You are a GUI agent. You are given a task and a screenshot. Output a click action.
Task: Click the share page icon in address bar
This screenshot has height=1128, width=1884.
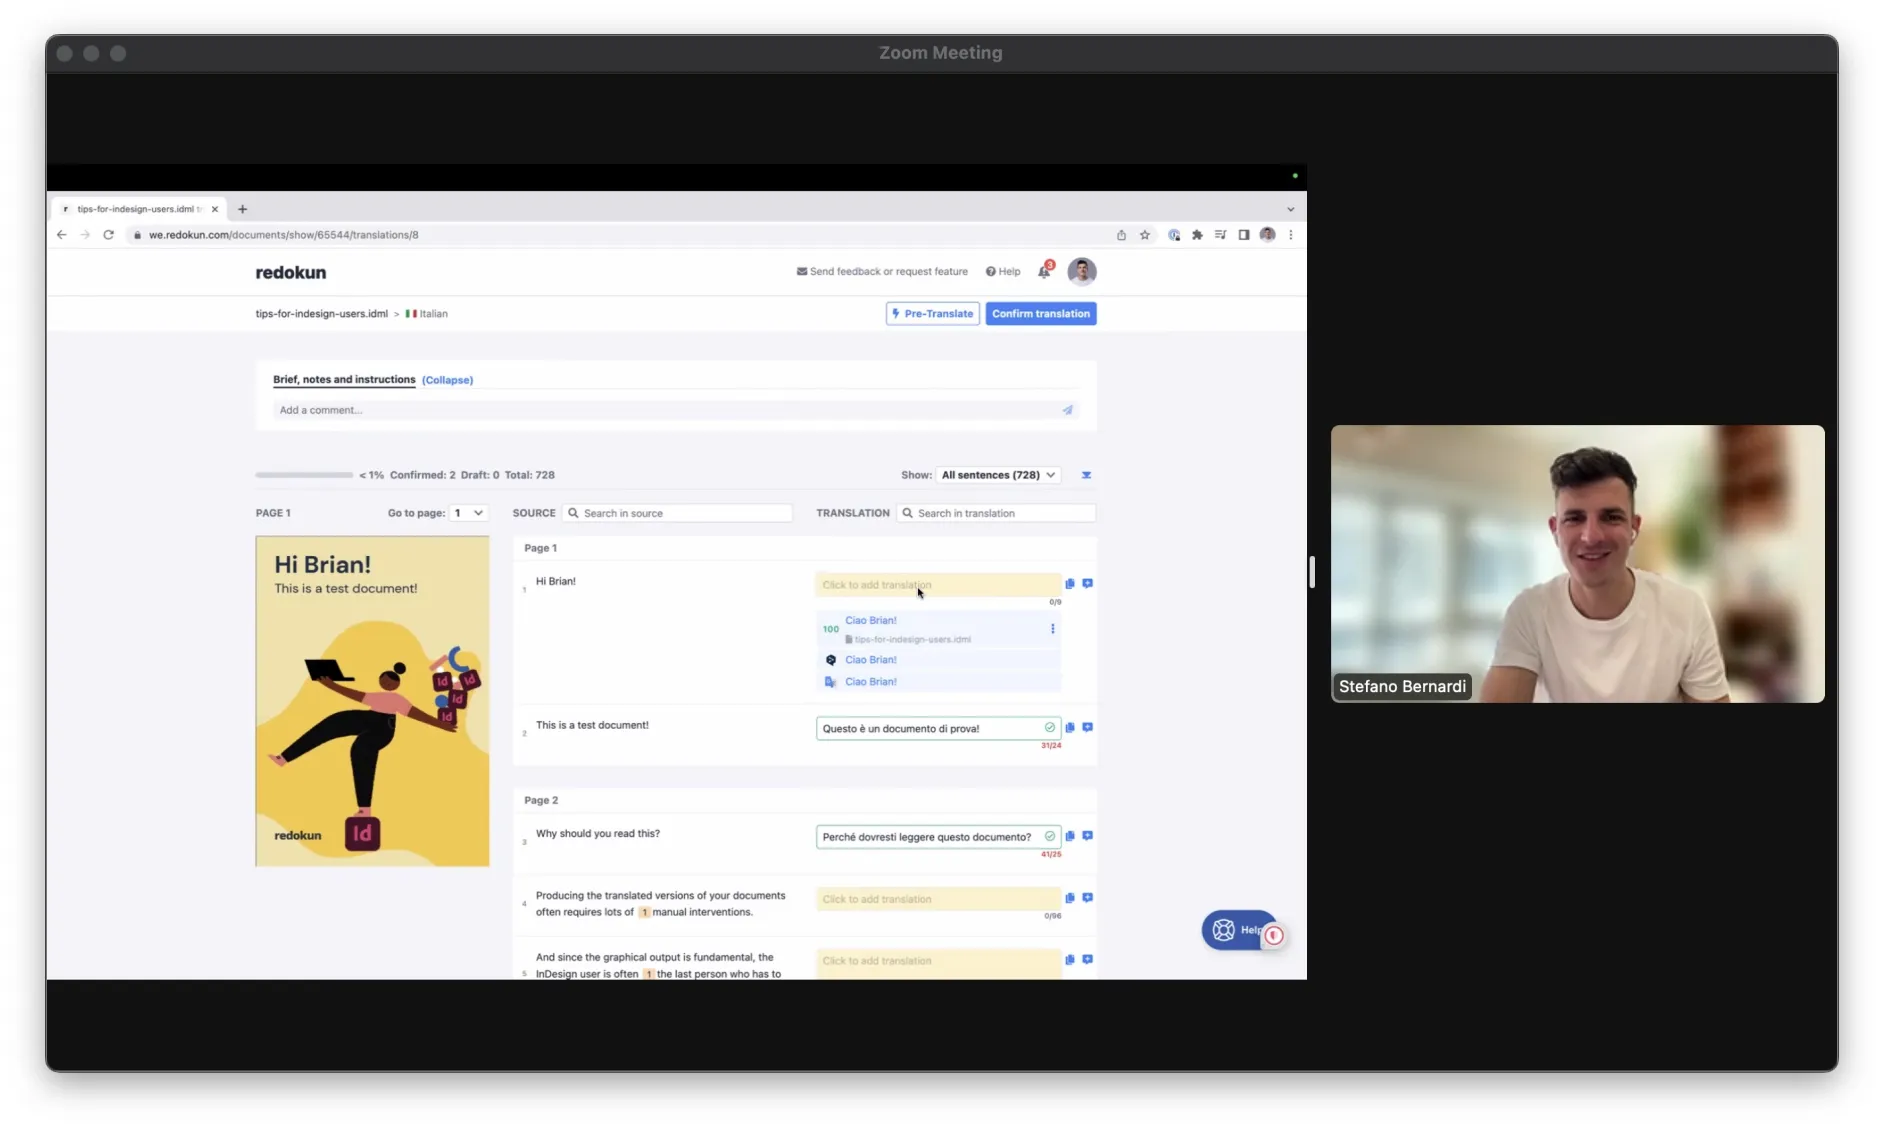[x=1121, y=235]
